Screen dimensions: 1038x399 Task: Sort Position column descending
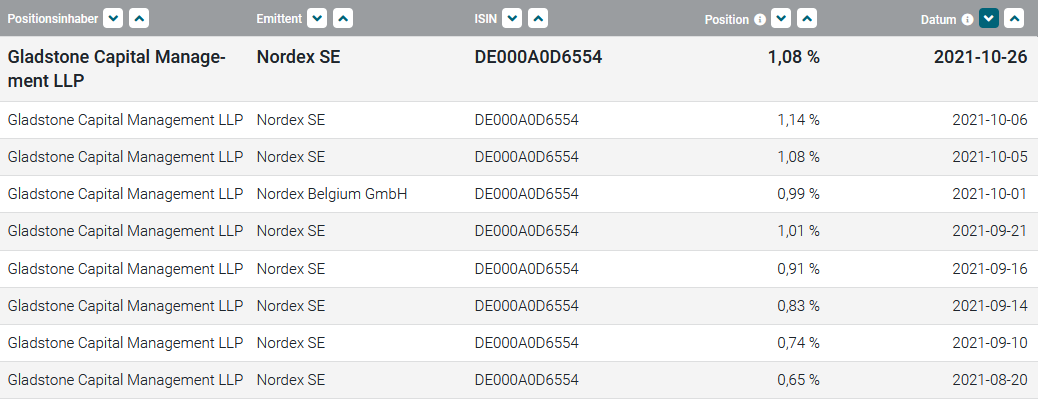[782, 19]
